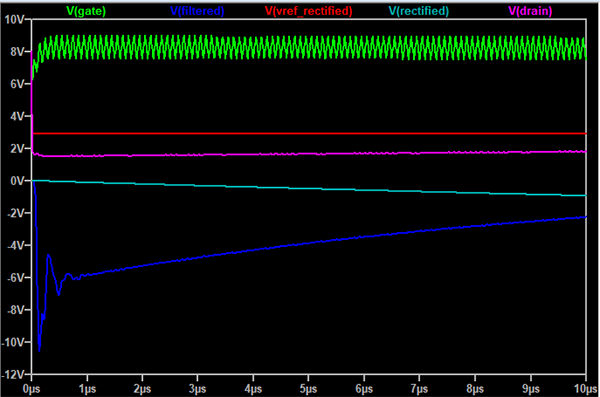Click the V(vref_rectified) label
This screenshot has height=397, width=600.
click(308, 11)
